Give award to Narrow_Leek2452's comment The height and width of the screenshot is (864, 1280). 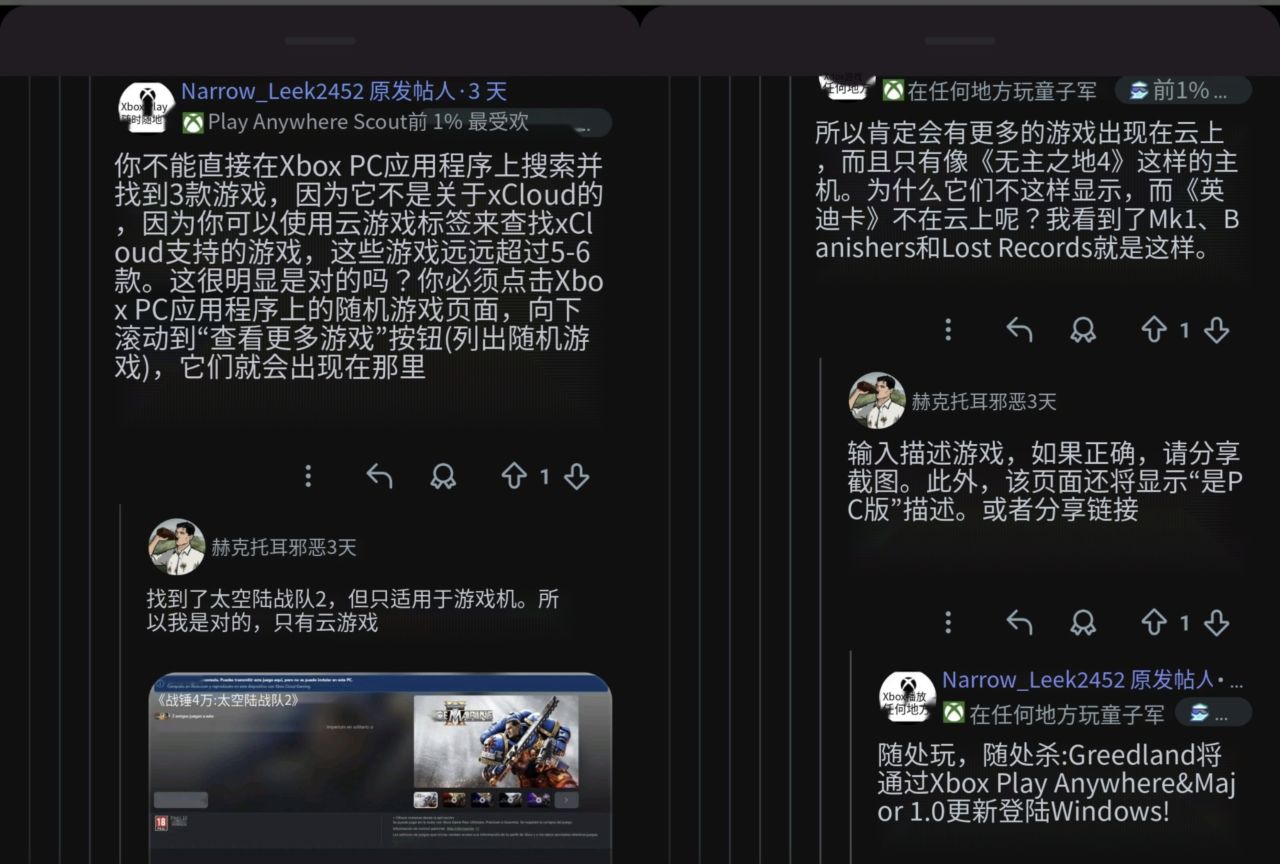[443, 476]
